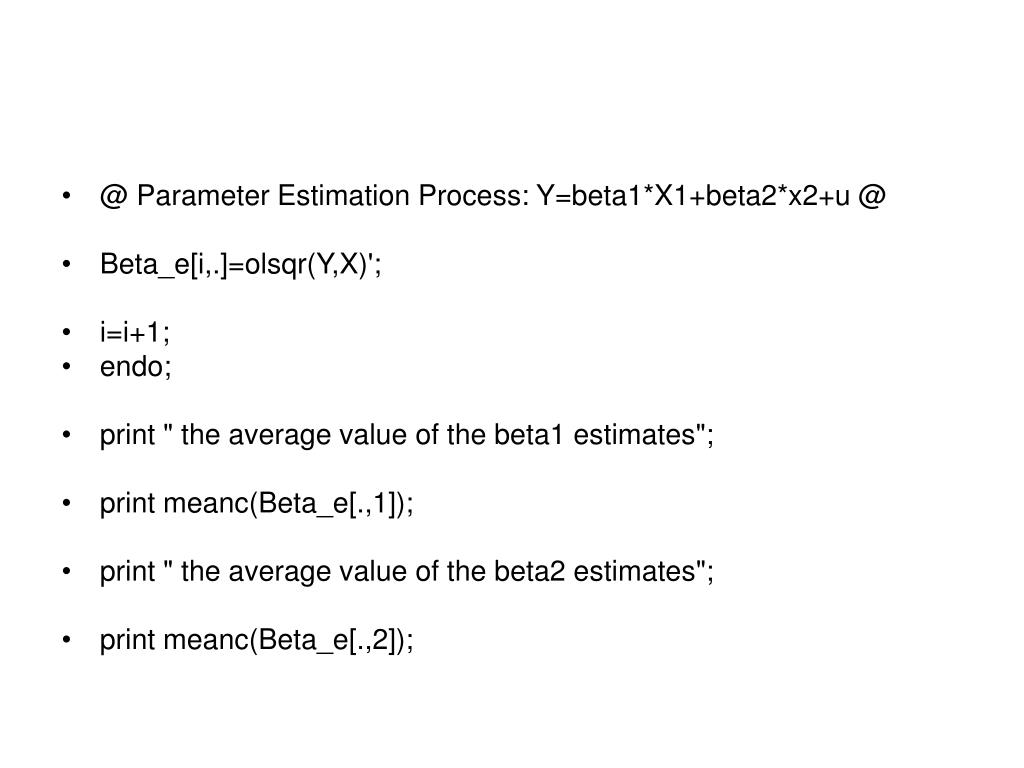
Task: Click the print meanc(Beta_e[.,1]); line
Action: (x=257, y=504)
